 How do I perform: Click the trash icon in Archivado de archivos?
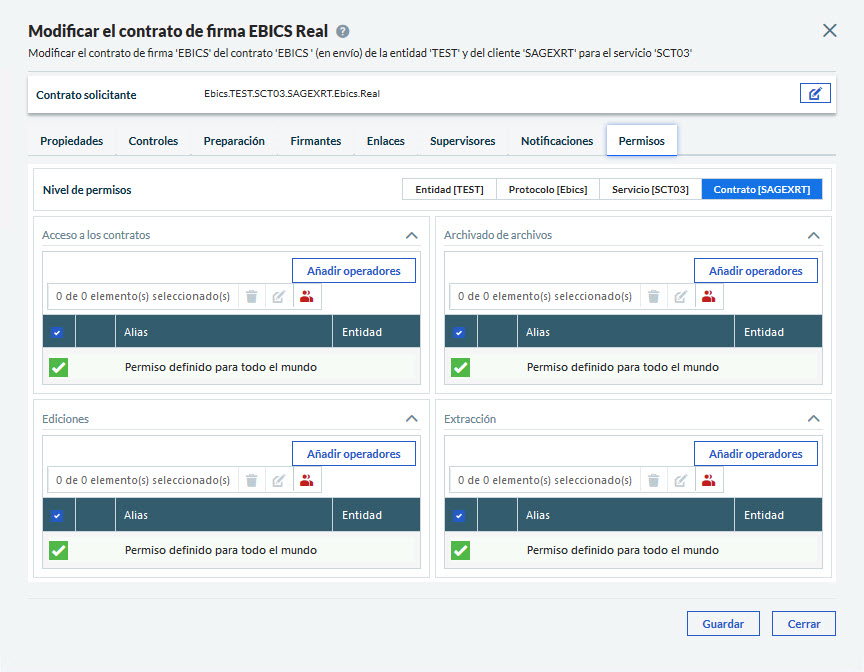[653, 296]
